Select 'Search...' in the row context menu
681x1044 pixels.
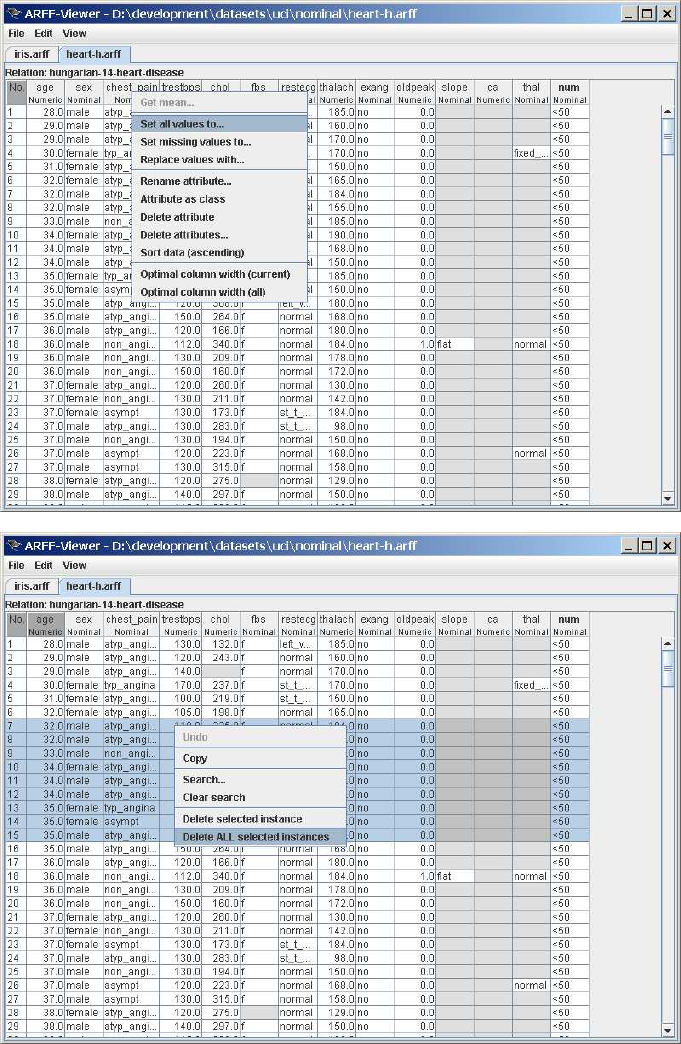[260, 780]
